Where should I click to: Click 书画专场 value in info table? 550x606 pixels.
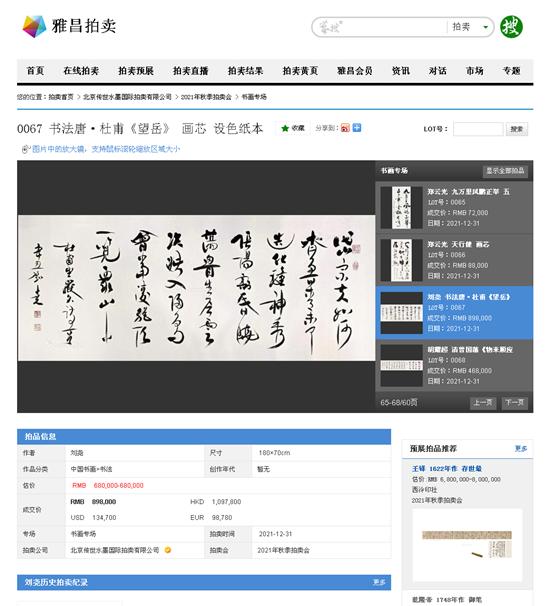click(83, 534)
